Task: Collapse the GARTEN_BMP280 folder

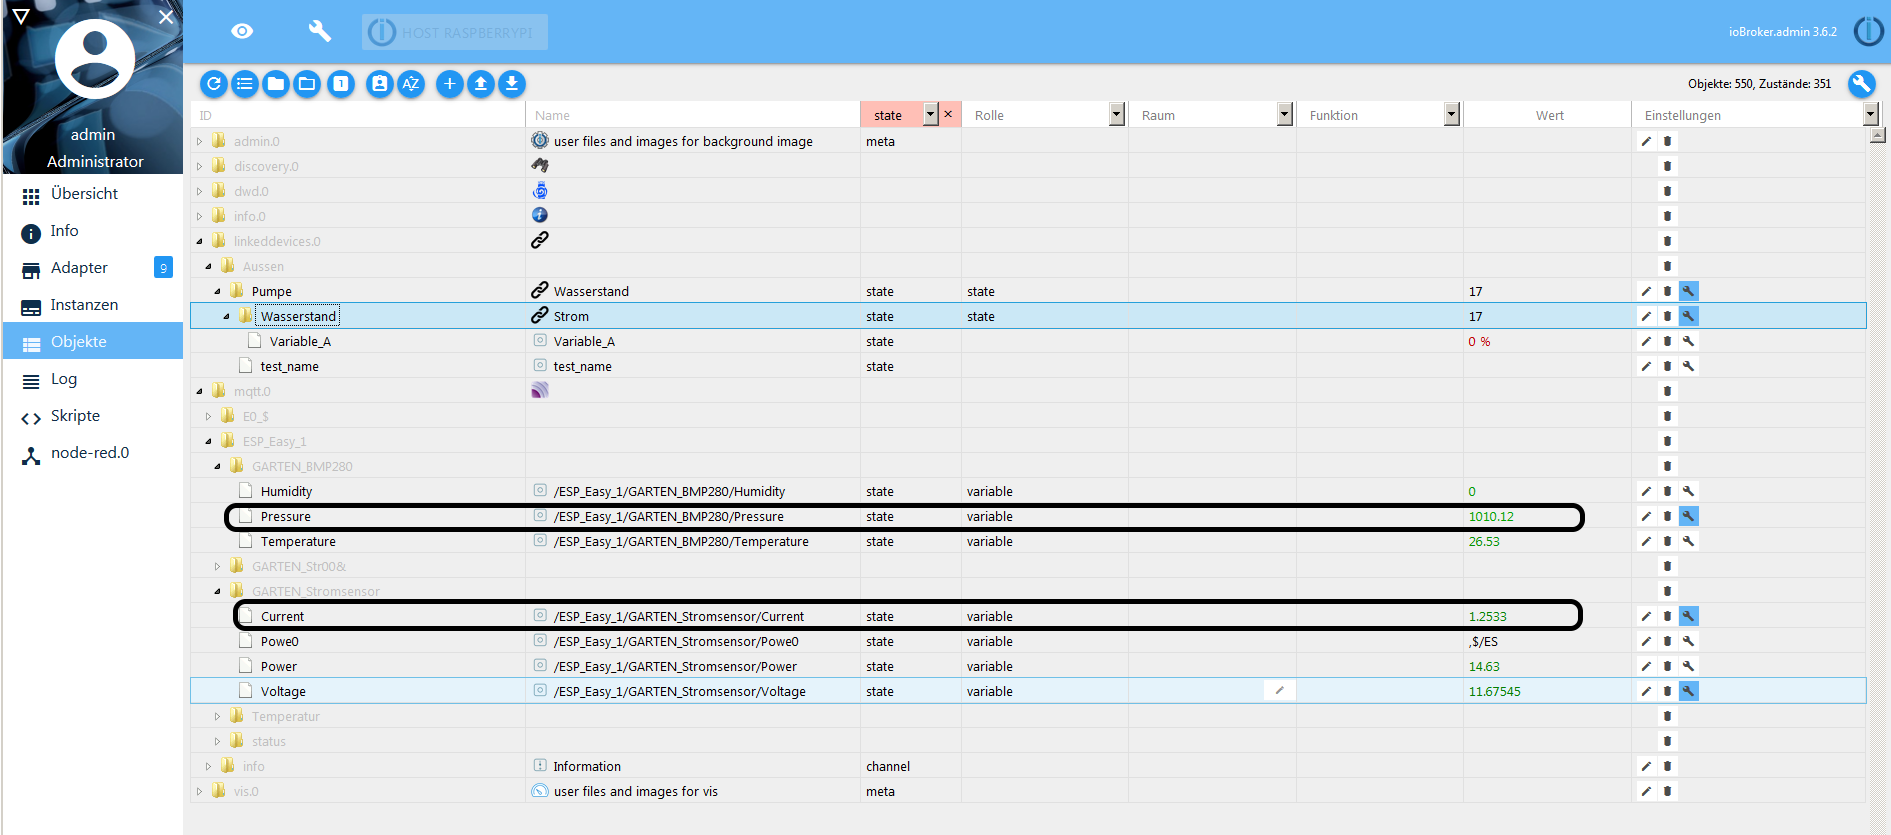Action: (217, 467)
